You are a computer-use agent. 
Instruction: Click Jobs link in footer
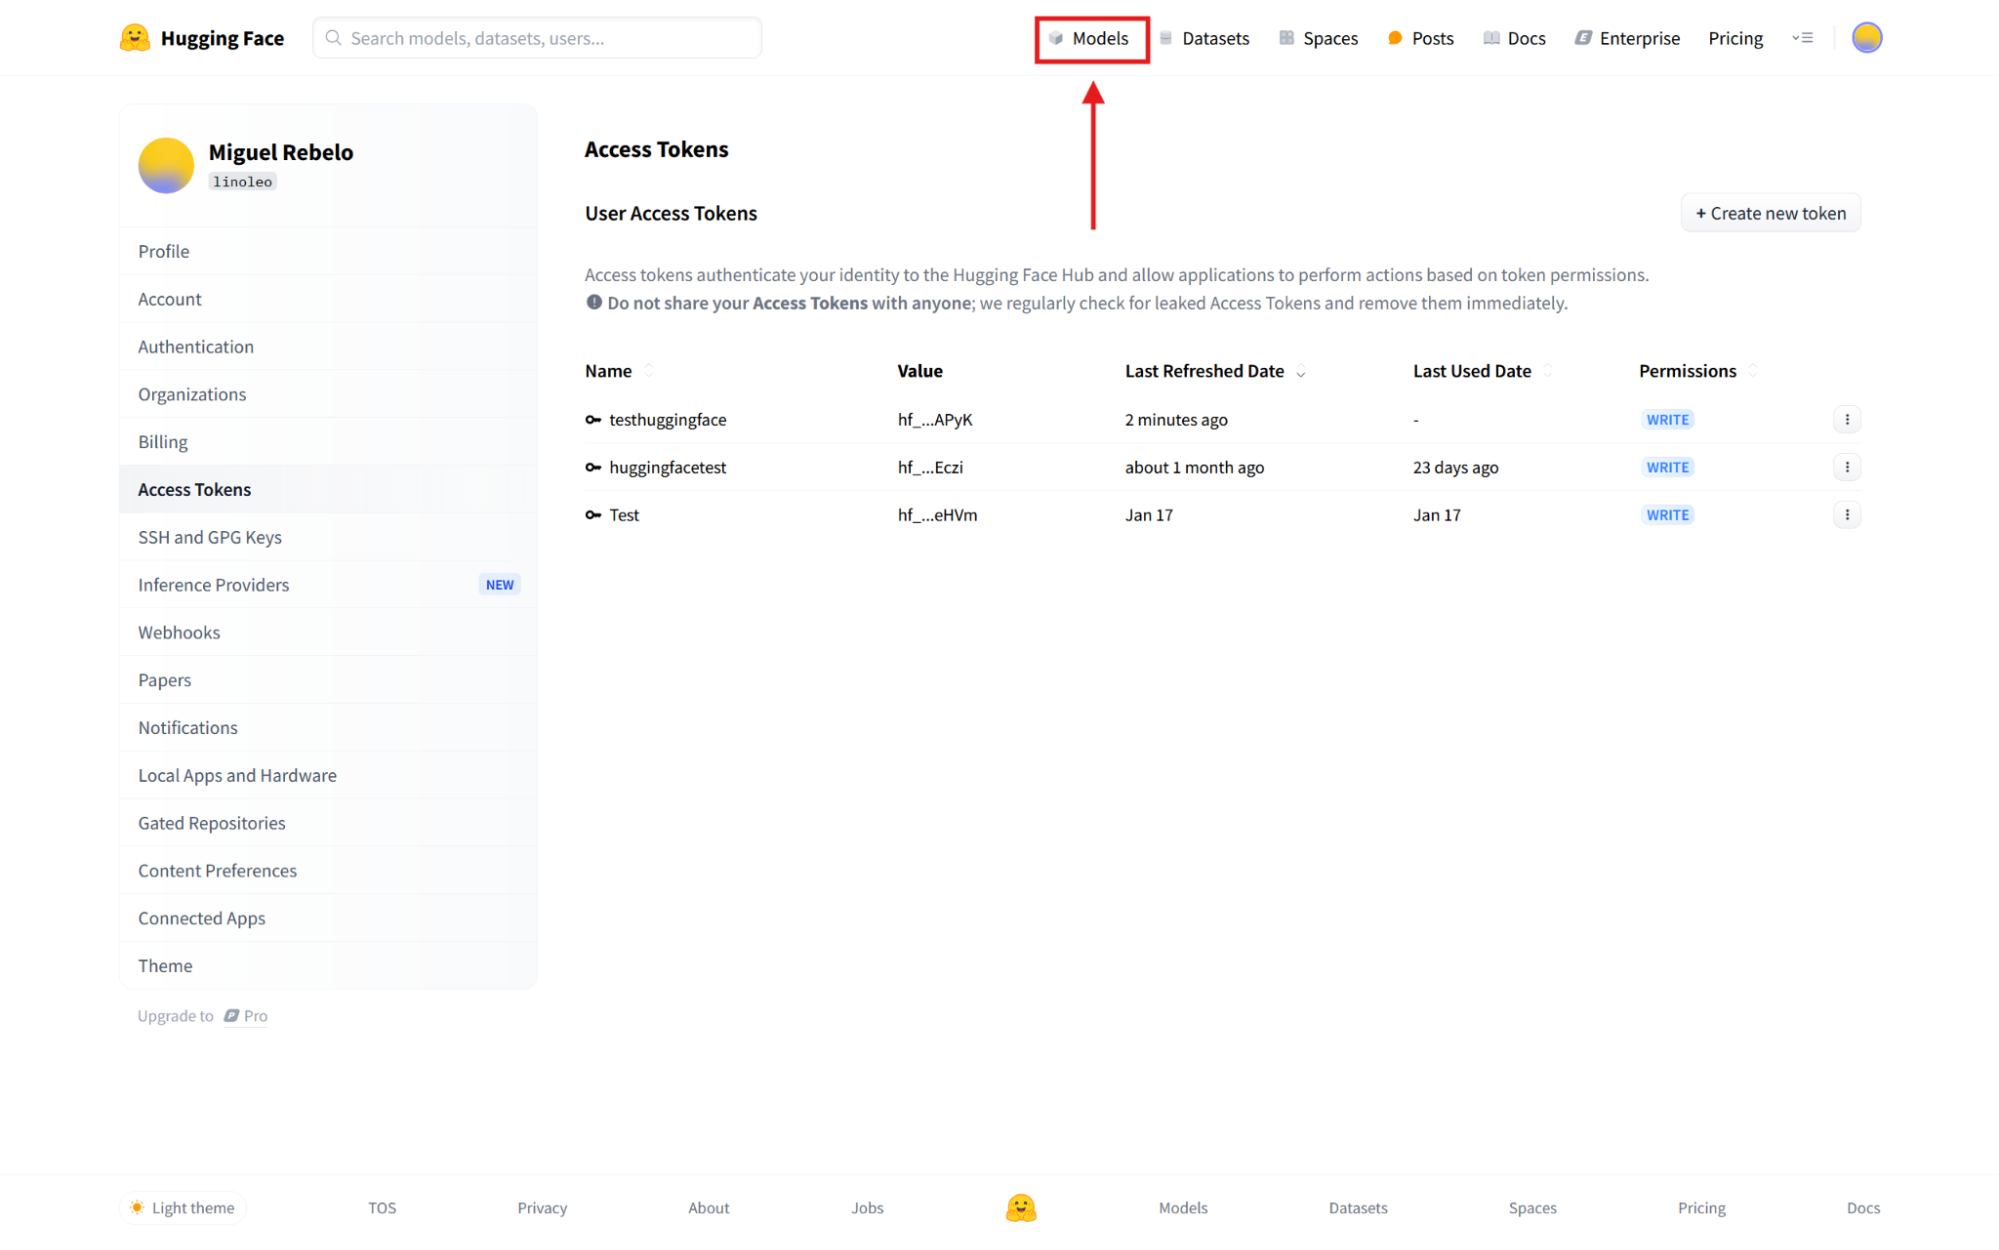pos(867,1207)
